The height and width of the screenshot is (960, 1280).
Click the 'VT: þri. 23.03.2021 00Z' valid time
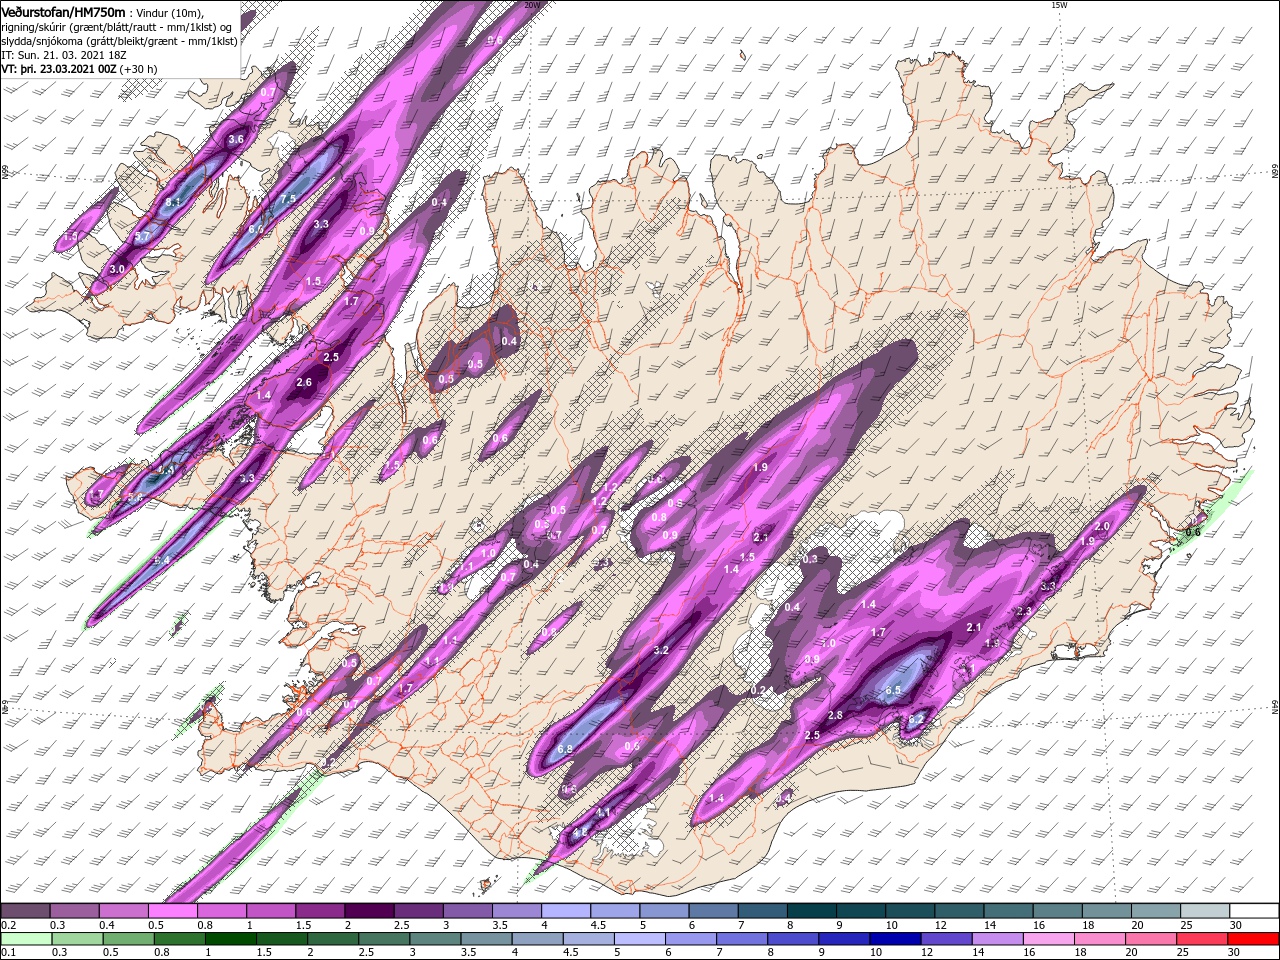coord(59,69)
